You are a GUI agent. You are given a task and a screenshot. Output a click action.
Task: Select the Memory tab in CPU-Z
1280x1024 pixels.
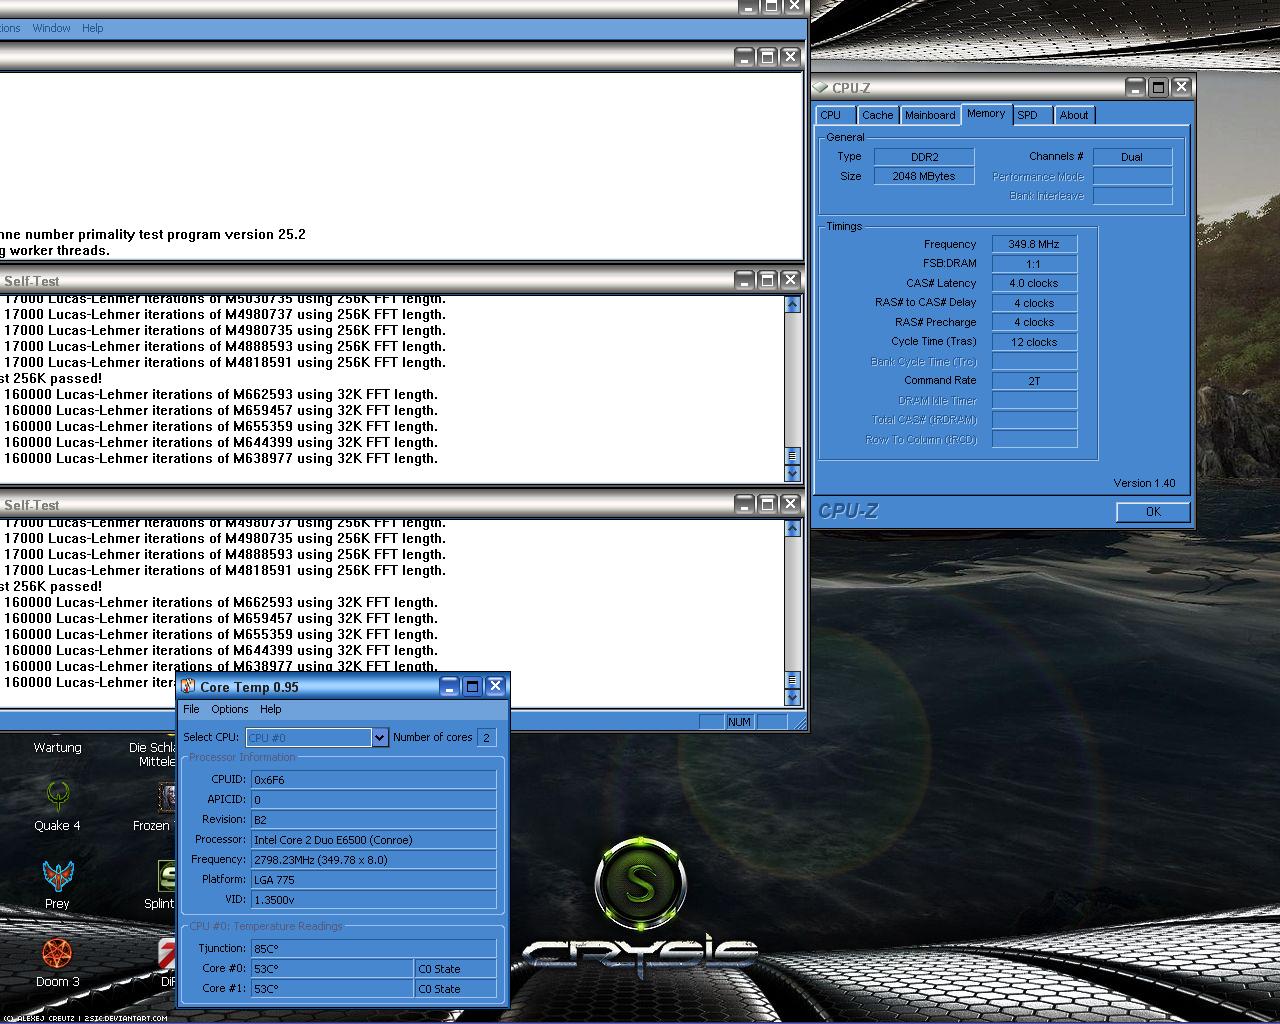click(x=986, y=114)
